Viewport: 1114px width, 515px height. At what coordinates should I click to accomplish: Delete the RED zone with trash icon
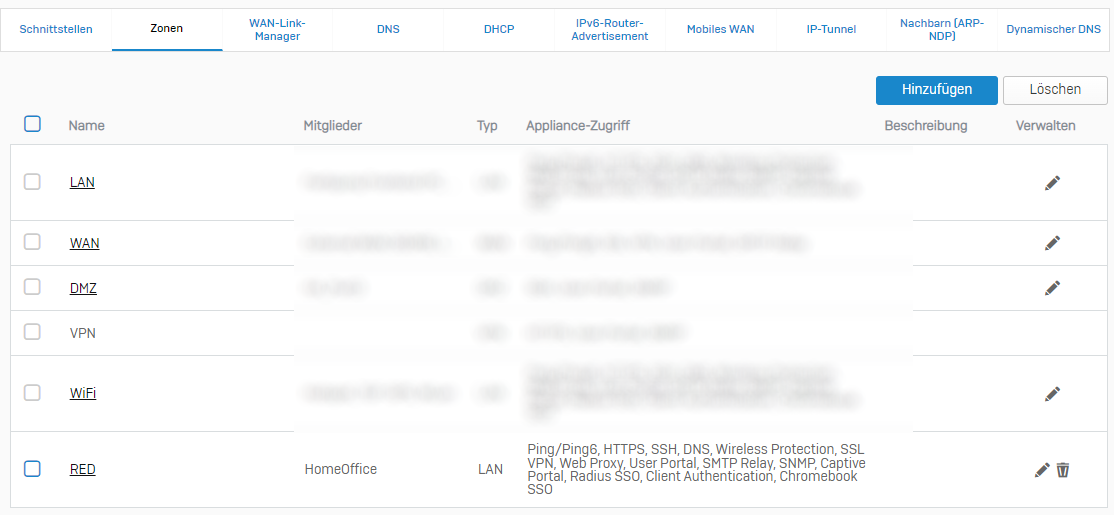(1063, 470)
